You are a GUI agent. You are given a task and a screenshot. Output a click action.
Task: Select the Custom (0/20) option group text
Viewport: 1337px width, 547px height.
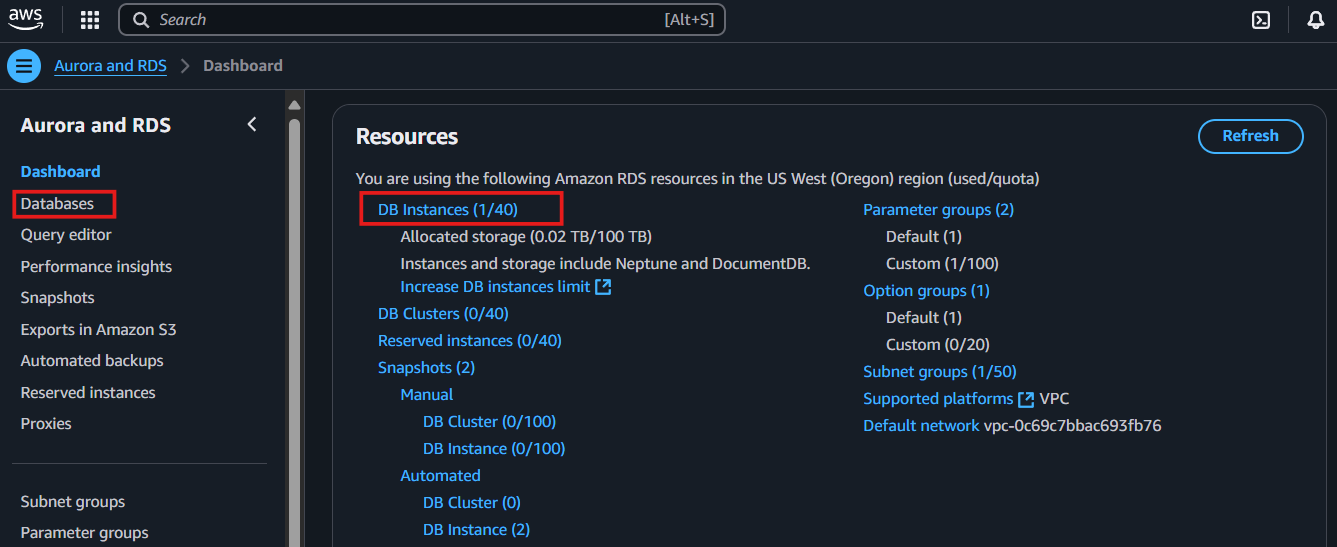pyautogui.click(x=938, y=345)
